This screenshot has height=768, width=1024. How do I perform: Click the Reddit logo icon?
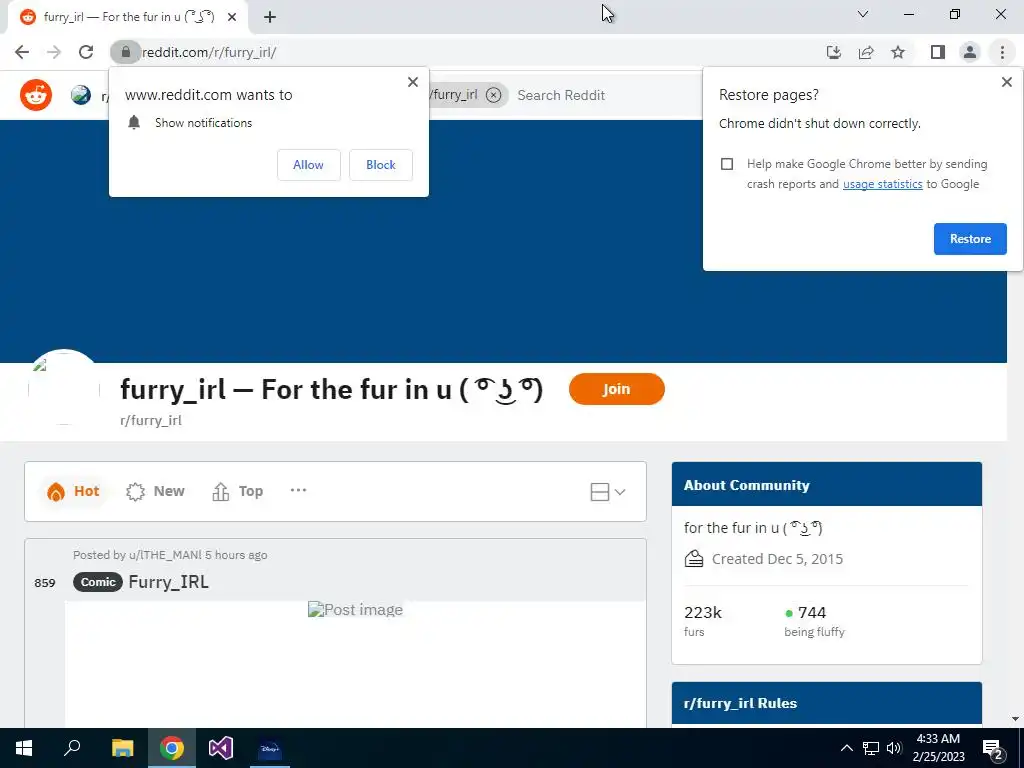click(36, 95)
